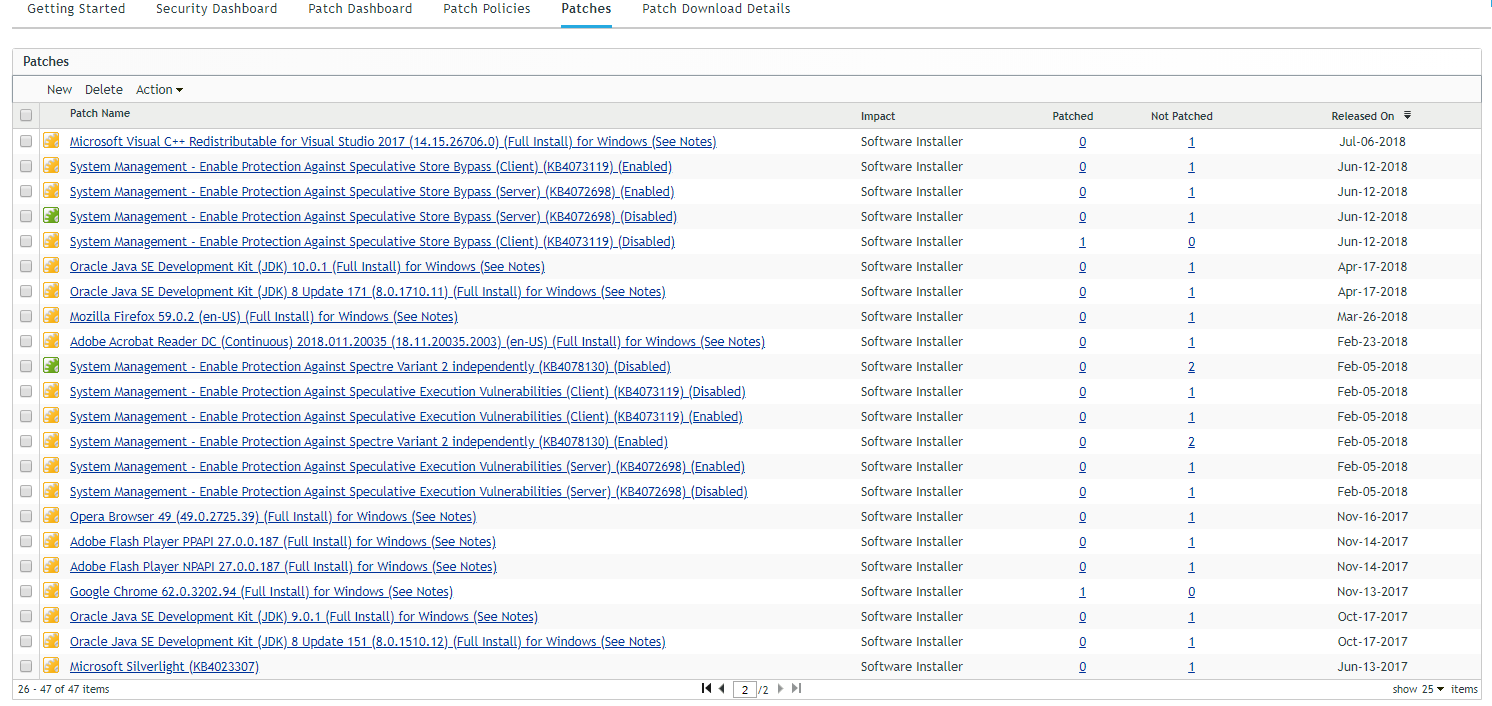This screenshot has width=1492, height=706.
Task: Open the Google Chrome 62.0.3202.94 patch link
Action: 261,592
